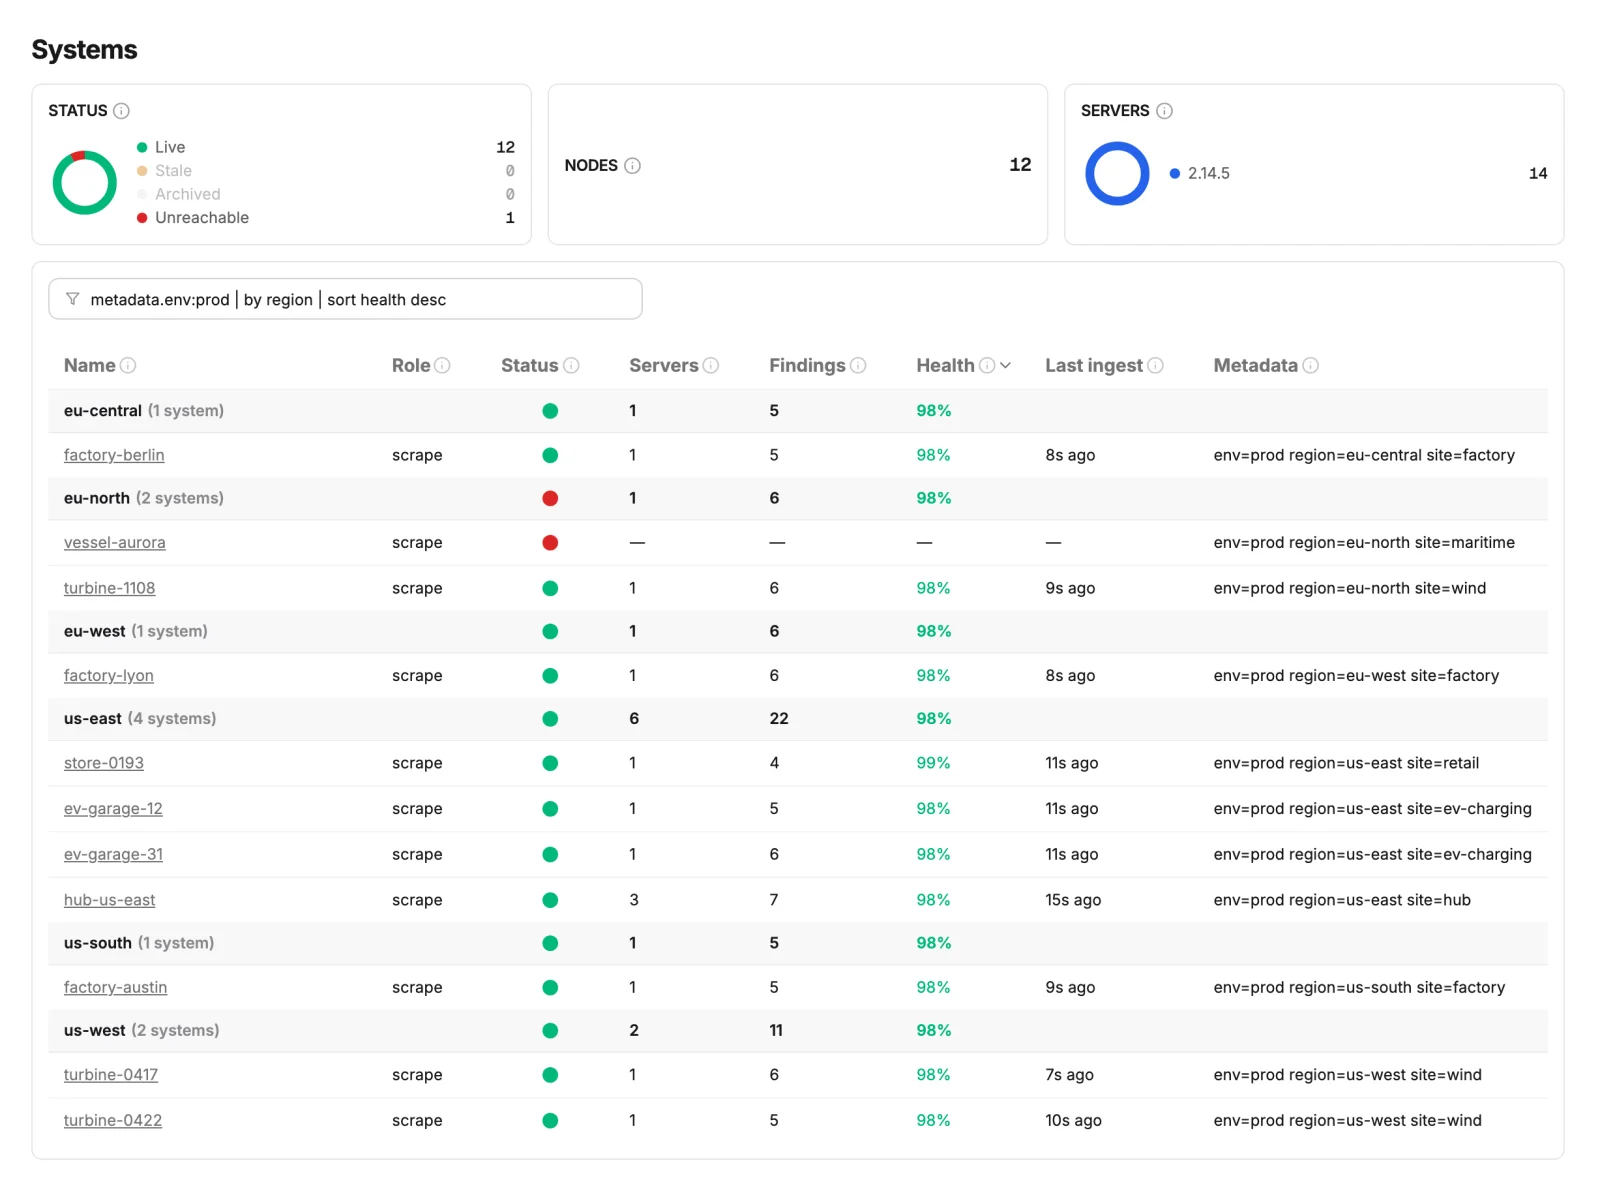1600x1195 pixels.
Task: Click the Findings column header
Action: click(807, 366)
